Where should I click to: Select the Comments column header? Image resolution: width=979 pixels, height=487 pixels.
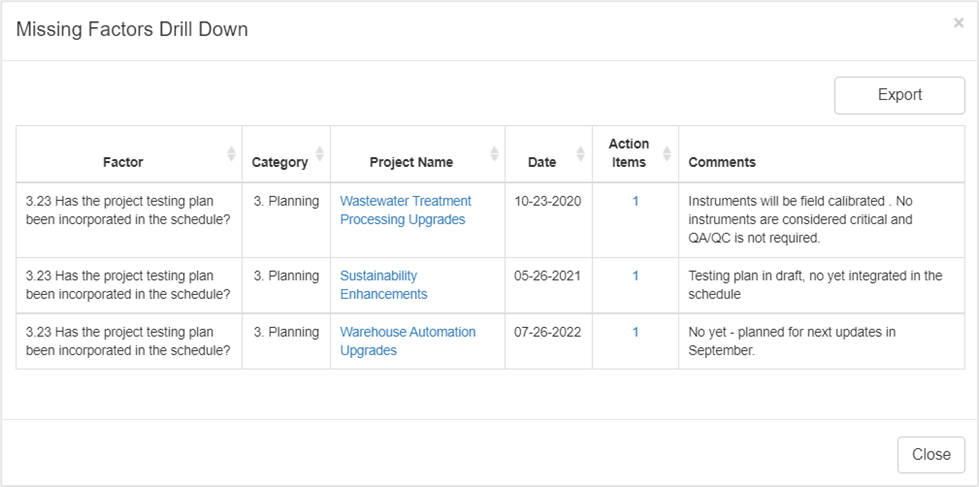tap(722, 162)
